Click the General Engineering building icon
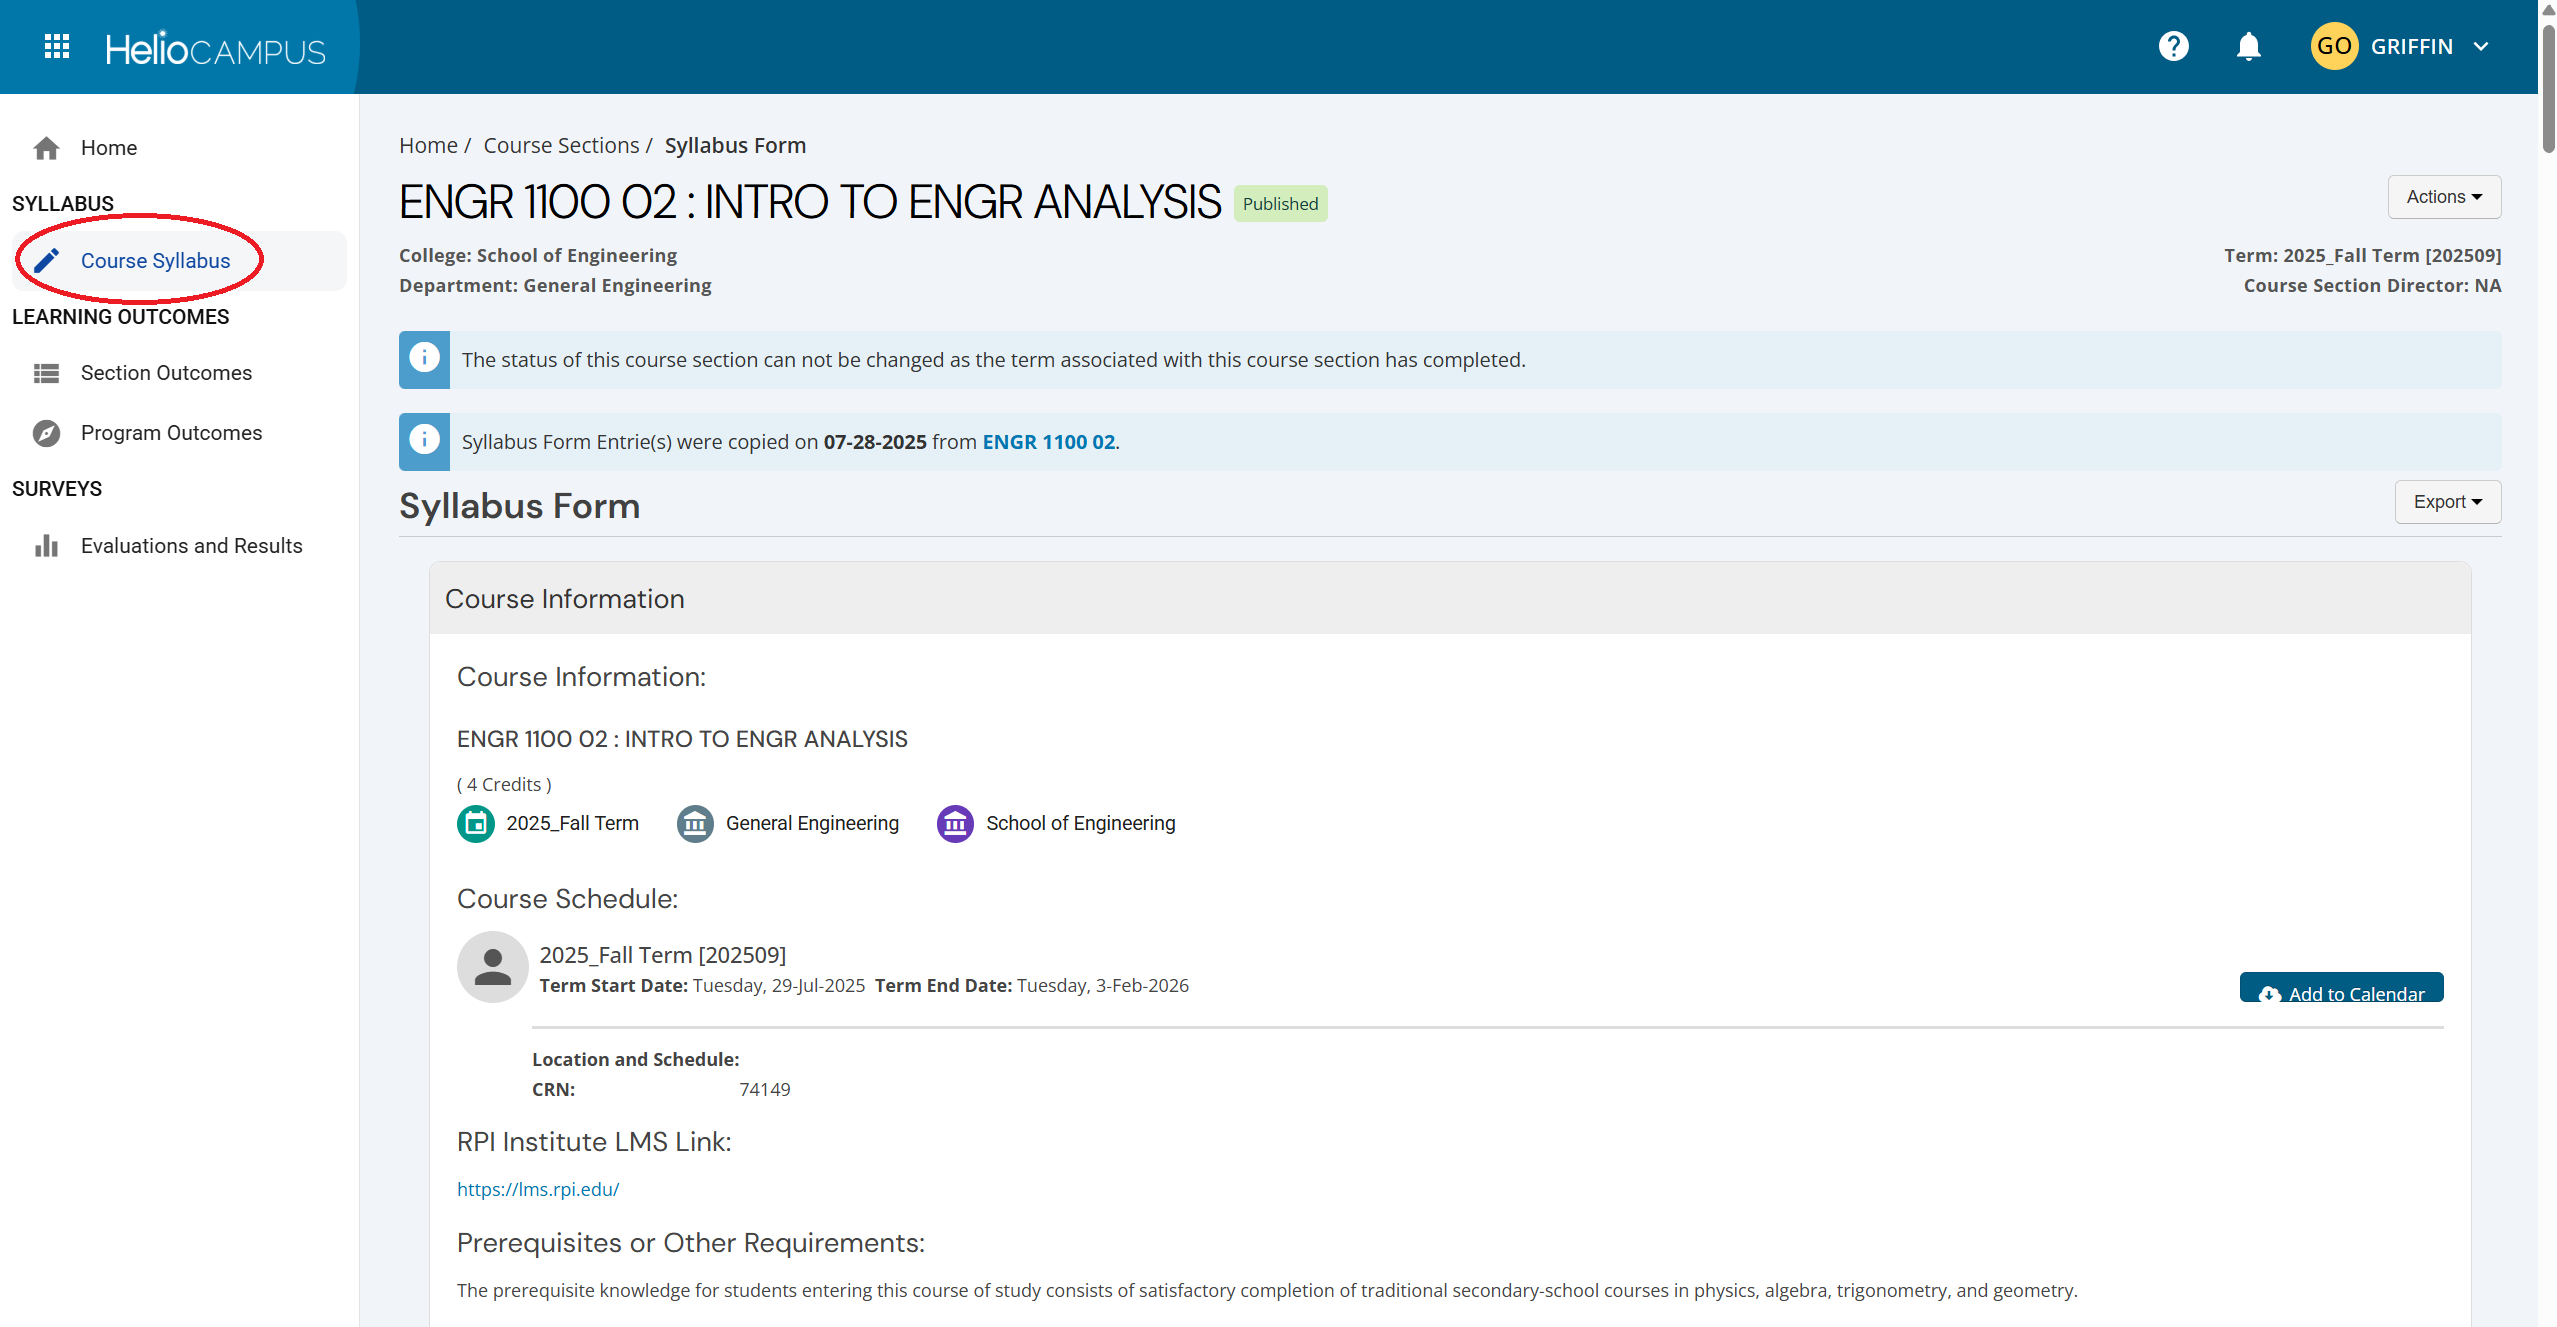The width and height of the screenshot is (2557, 1327). point(695,824)
